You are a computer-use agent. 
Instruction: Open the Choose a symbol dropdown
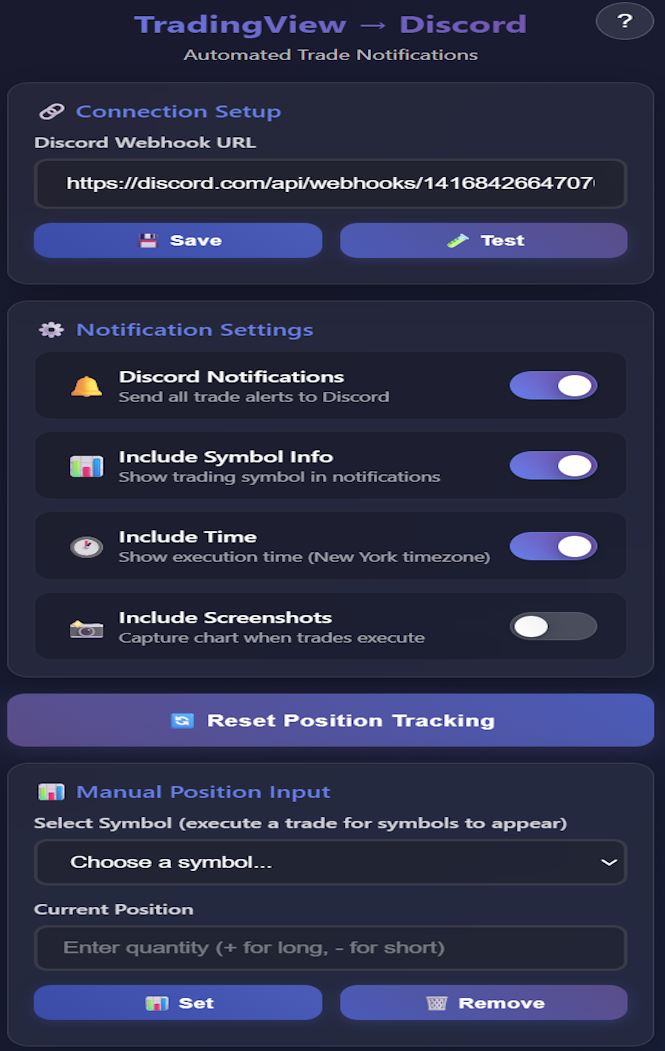tap(330, 862)
